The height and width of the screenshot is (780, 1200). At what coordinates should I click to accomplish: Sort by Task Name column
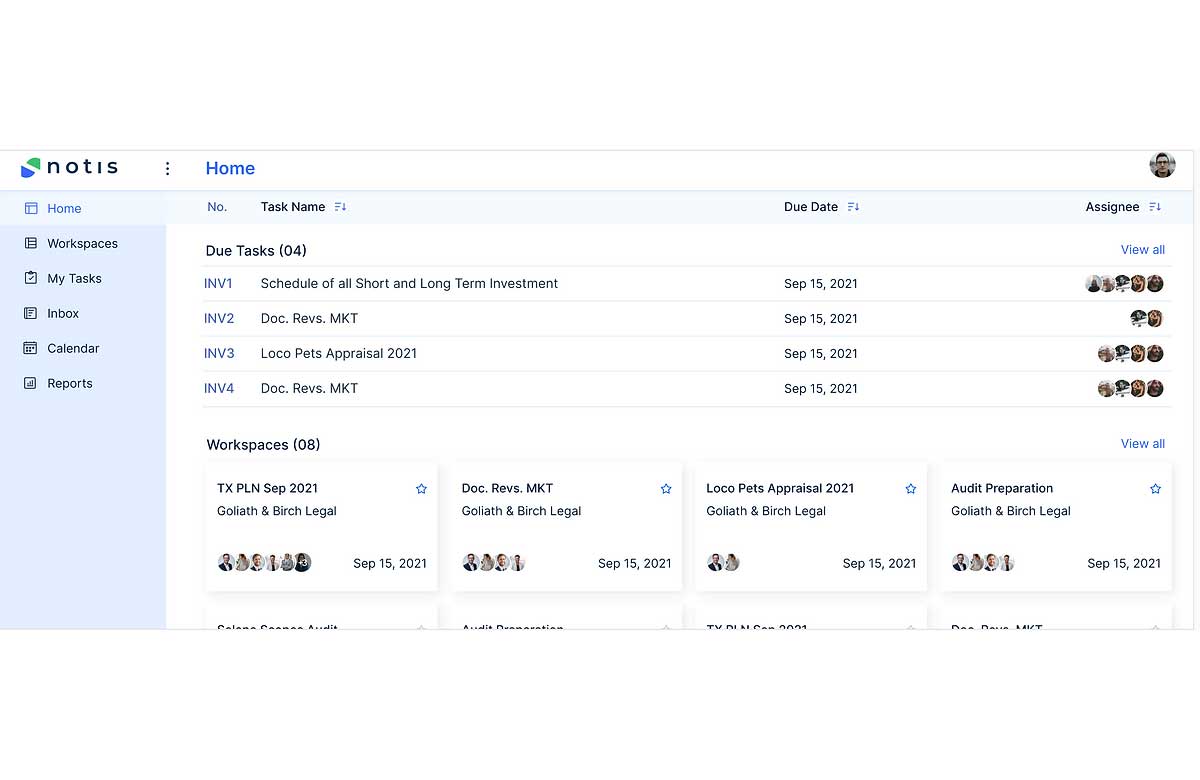click(340, 207)
